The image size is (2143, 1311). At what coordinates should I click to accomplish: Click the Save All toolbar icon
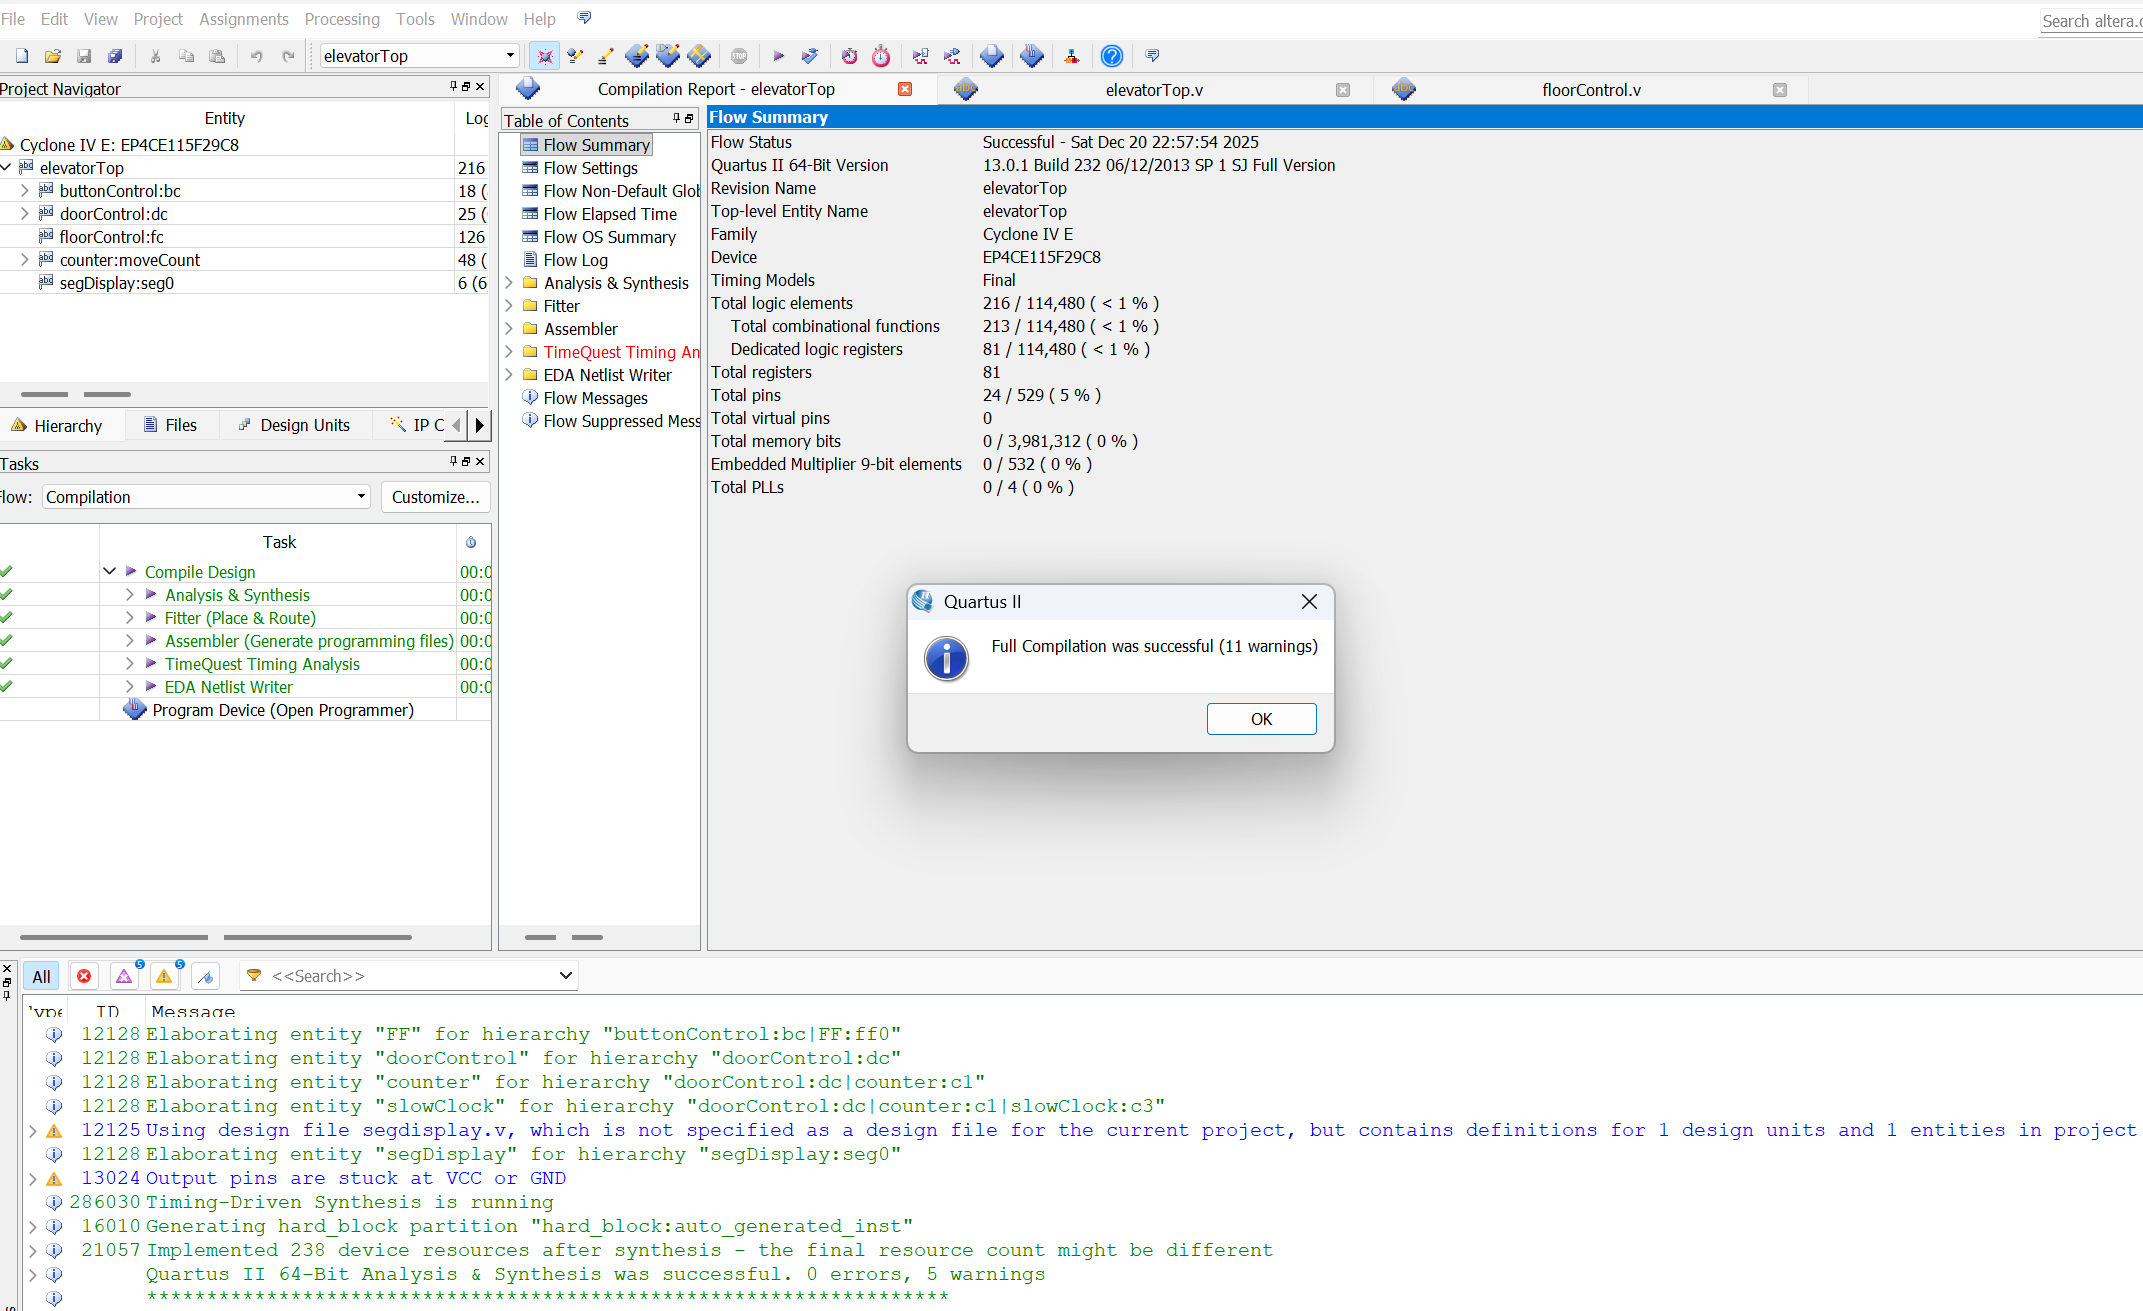pyautogui.click(x=115, y=56)
